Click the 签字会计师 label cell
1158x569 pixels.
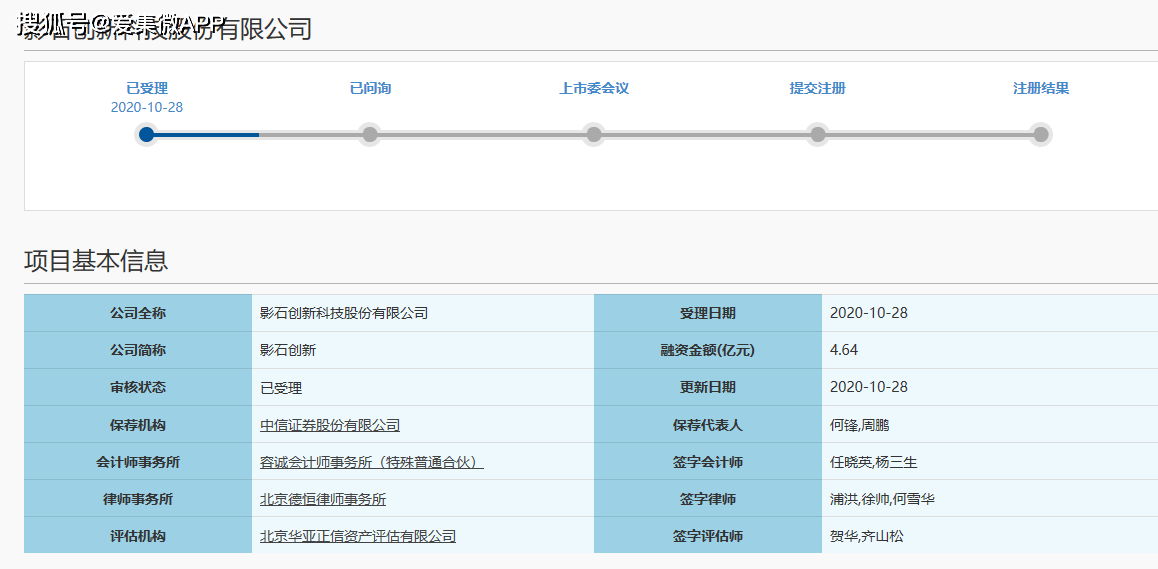point(708,461)
